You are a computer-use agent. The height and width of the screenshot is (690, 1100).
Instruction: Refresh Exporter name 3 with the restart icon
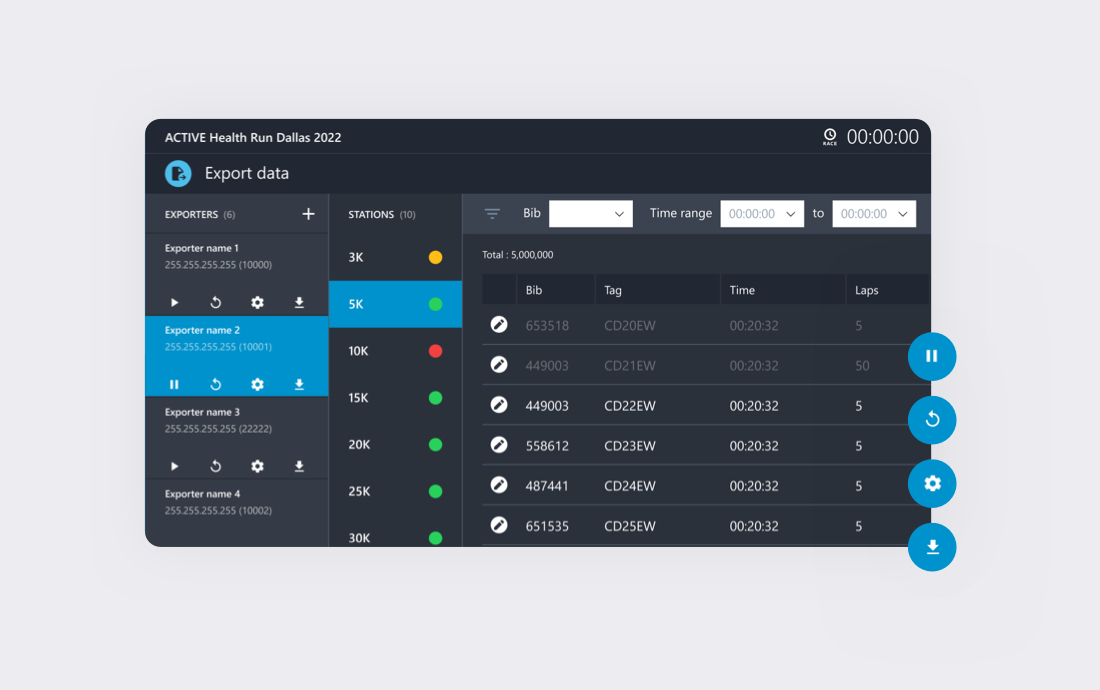pos(215,466)
